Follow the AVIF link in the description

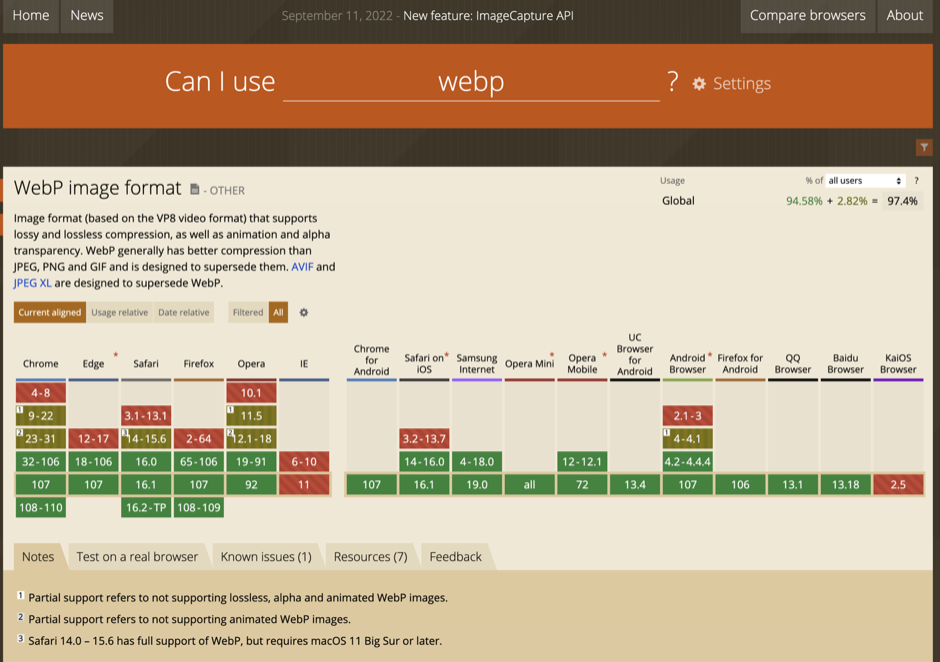[303, 267]
